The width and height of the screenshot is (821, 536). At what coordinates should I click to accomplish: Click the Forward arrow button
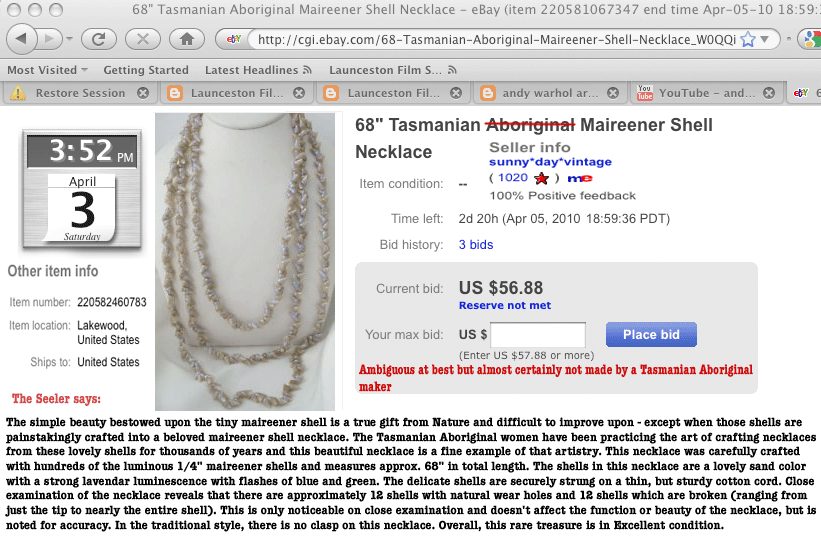pyautogui.click(x=50, y=39)
